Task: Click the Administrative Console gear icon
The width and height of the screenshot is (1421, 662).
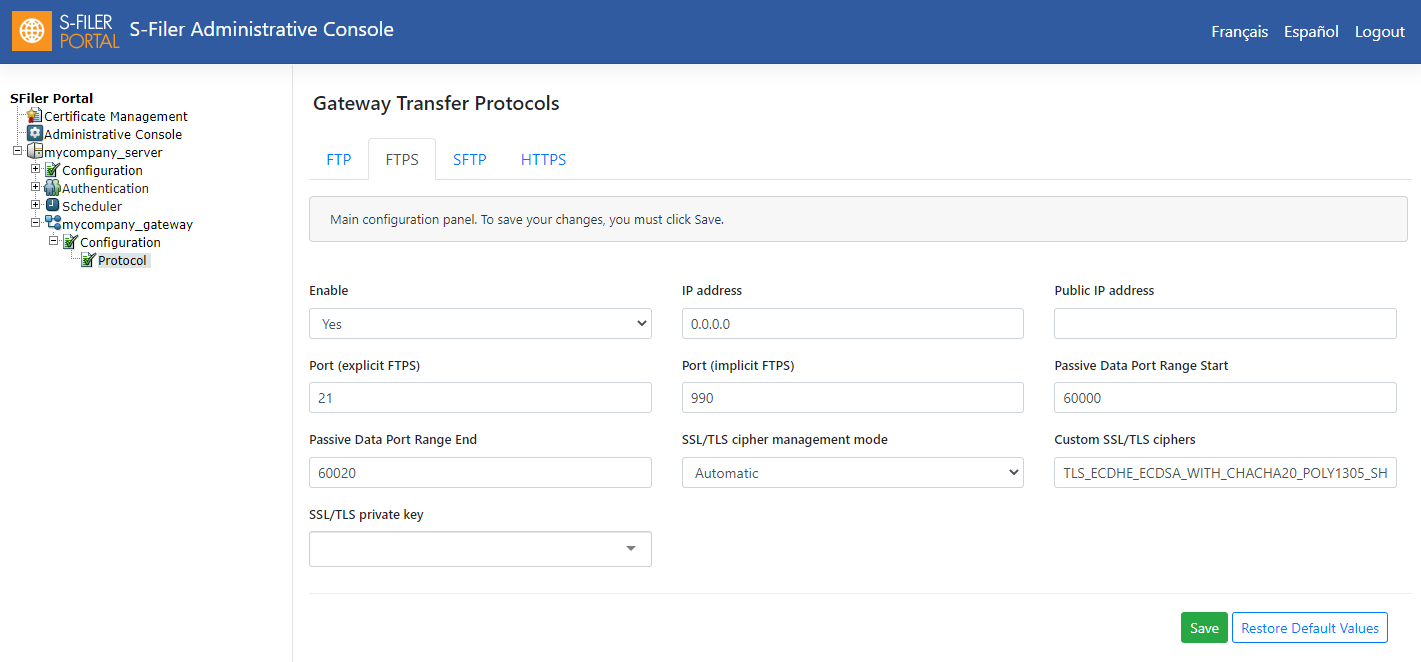Action: tap(35, 134)
